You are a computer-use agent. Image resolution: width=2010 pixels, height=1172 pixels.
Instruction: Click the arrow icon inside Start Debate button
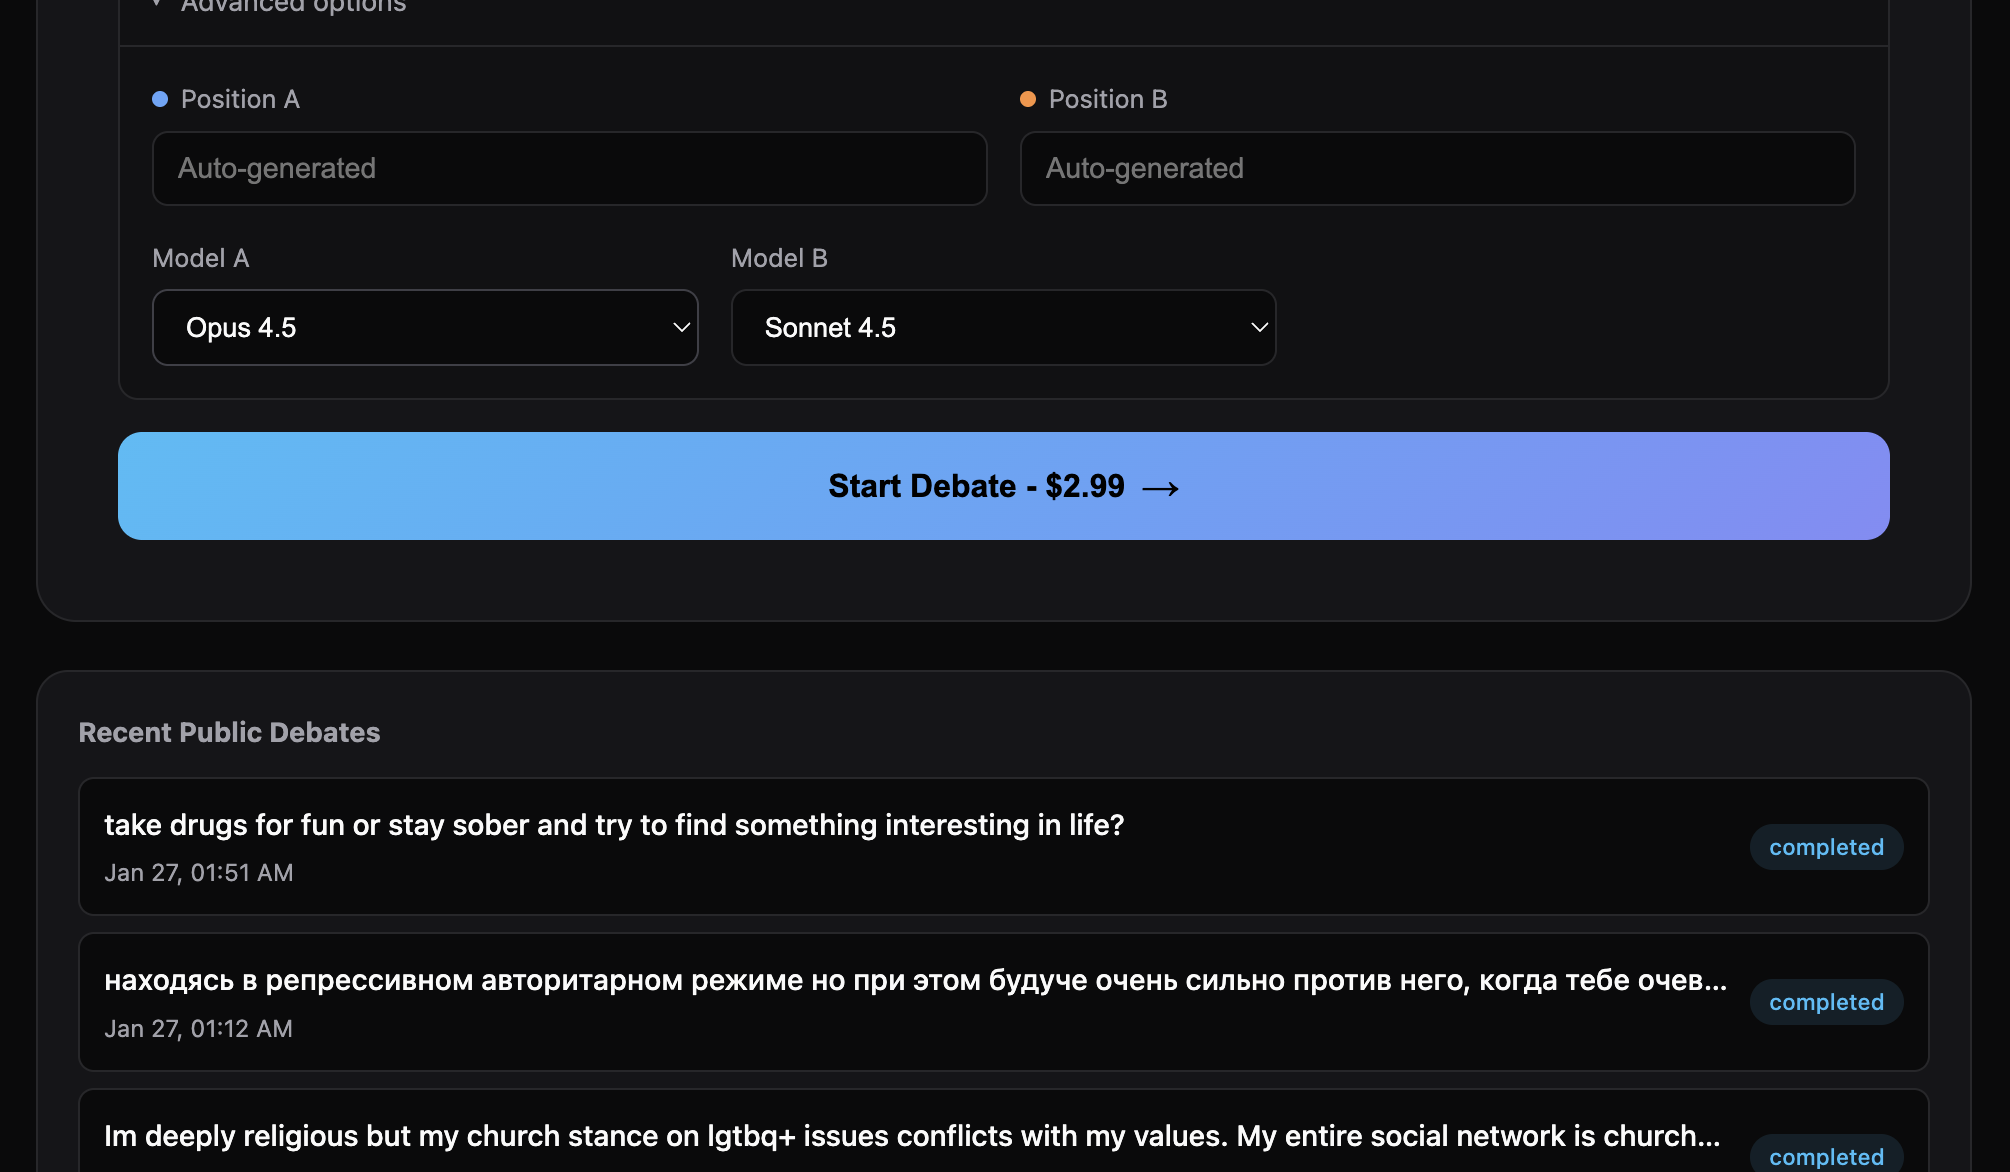[1163, 487]
